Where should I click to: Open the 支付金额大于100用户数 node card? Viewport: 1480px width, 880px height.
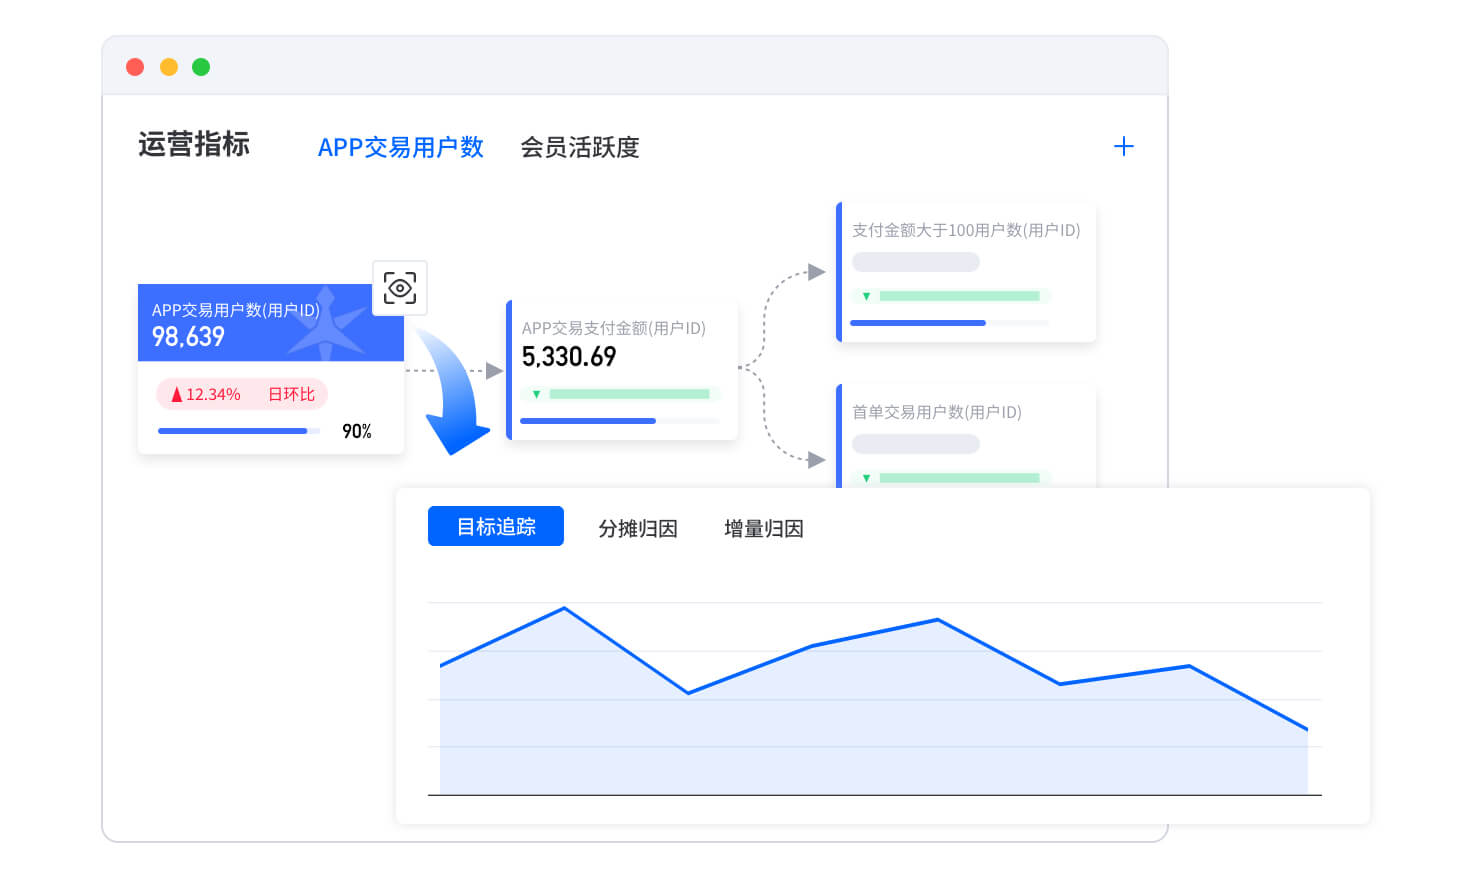966,272
